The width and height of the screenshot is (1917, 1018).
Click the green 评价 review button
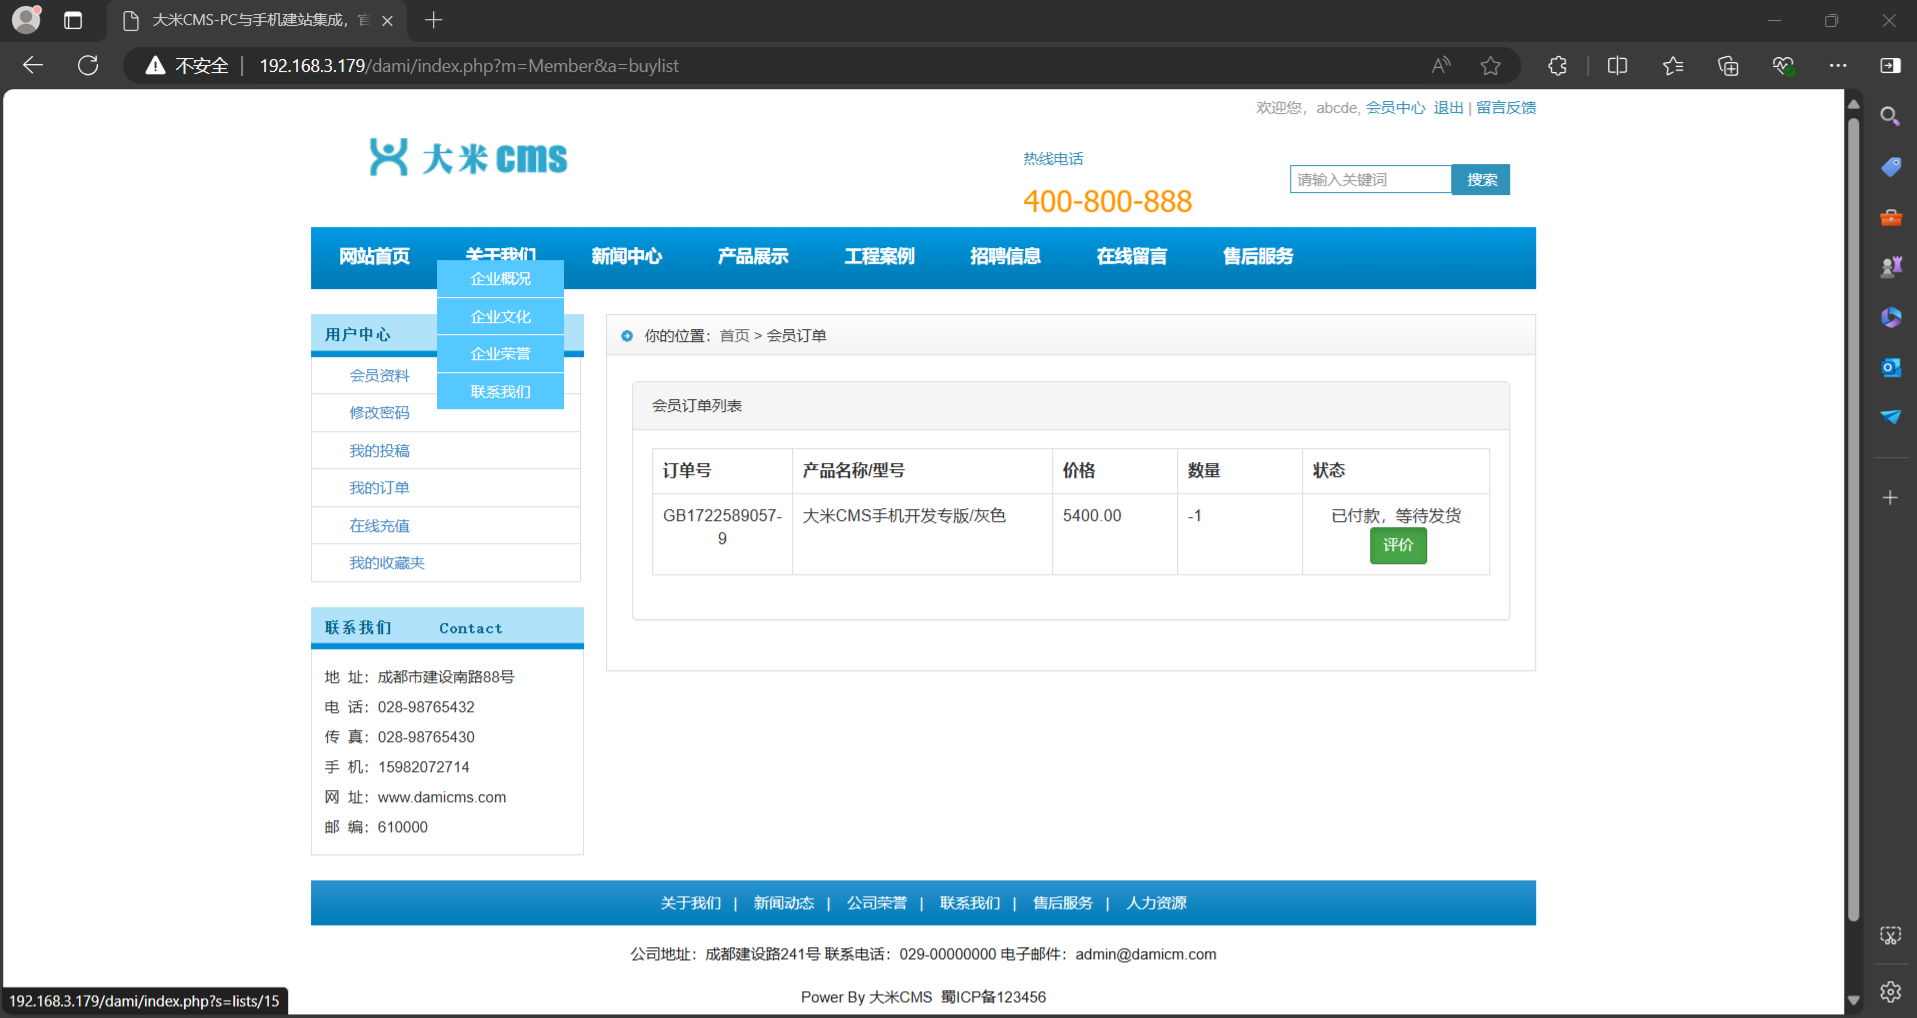pyautogui.click(x=1398, y=546)
